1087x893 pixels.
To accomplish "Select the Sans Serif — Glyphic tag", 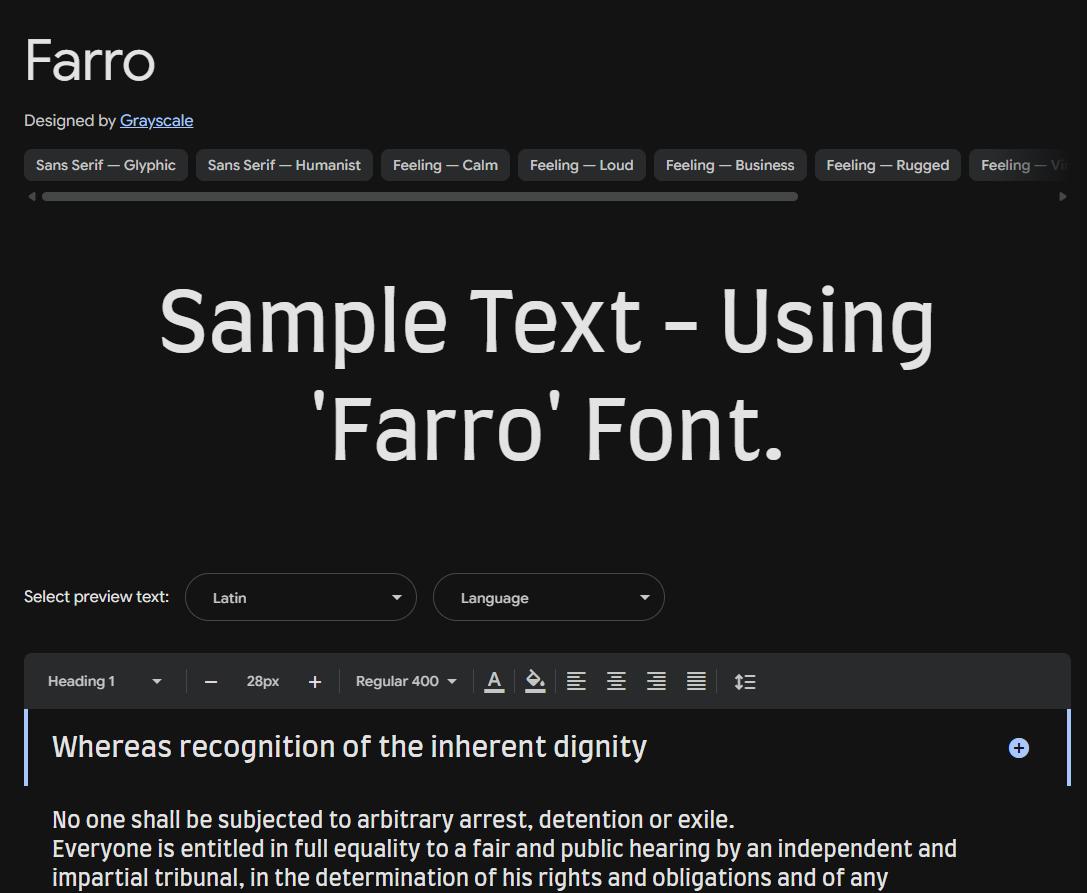I will click(x=106, y=165).
